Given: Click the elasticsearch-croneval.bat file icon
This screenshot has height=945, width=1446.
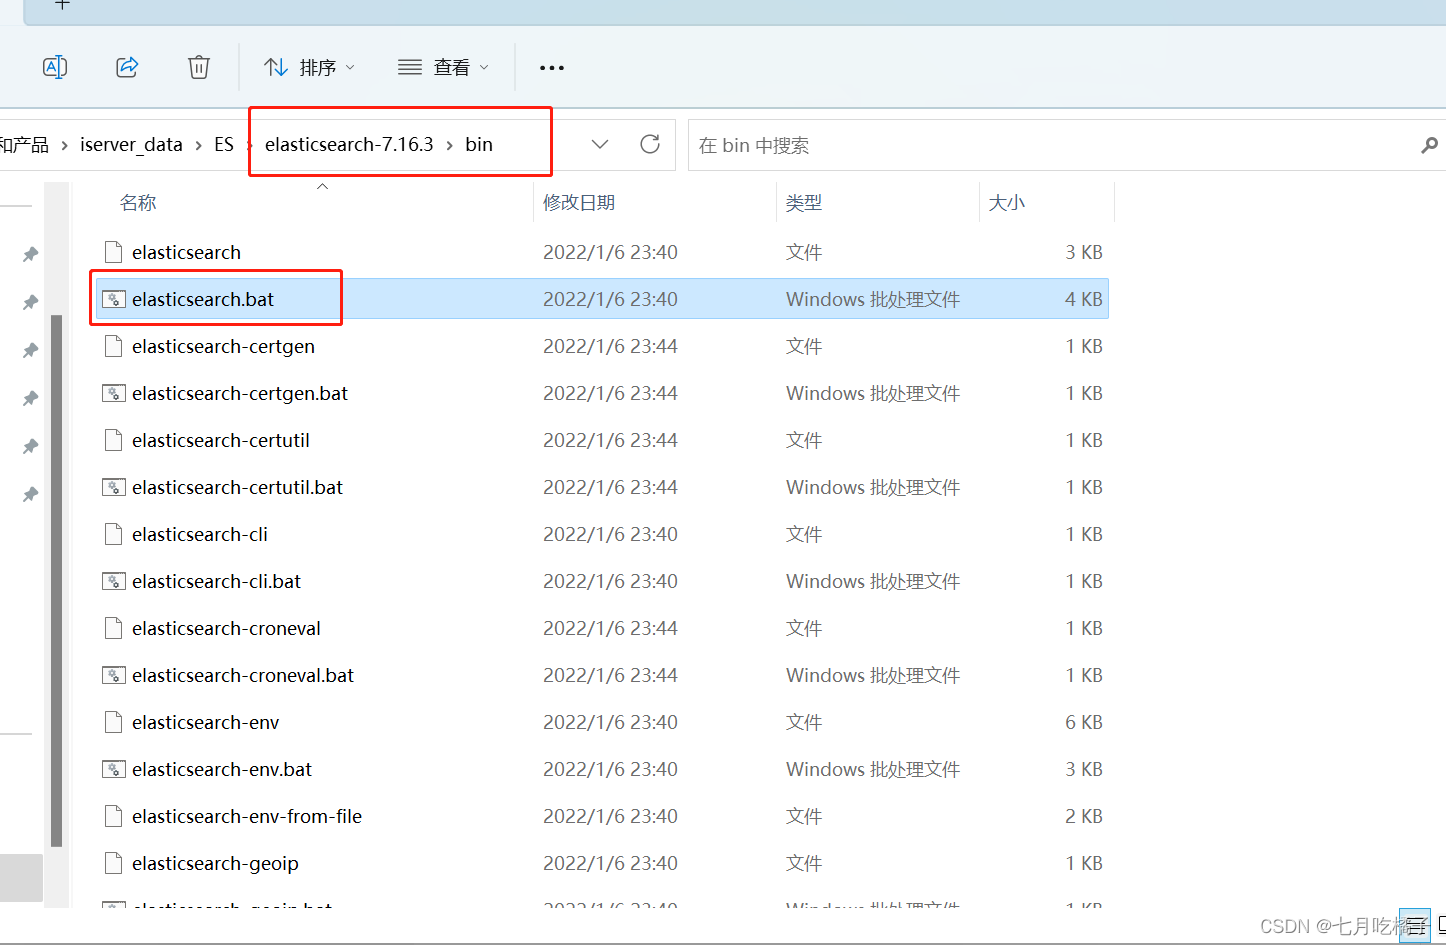Looking at the screenshot, I should [x=114, y=675].
